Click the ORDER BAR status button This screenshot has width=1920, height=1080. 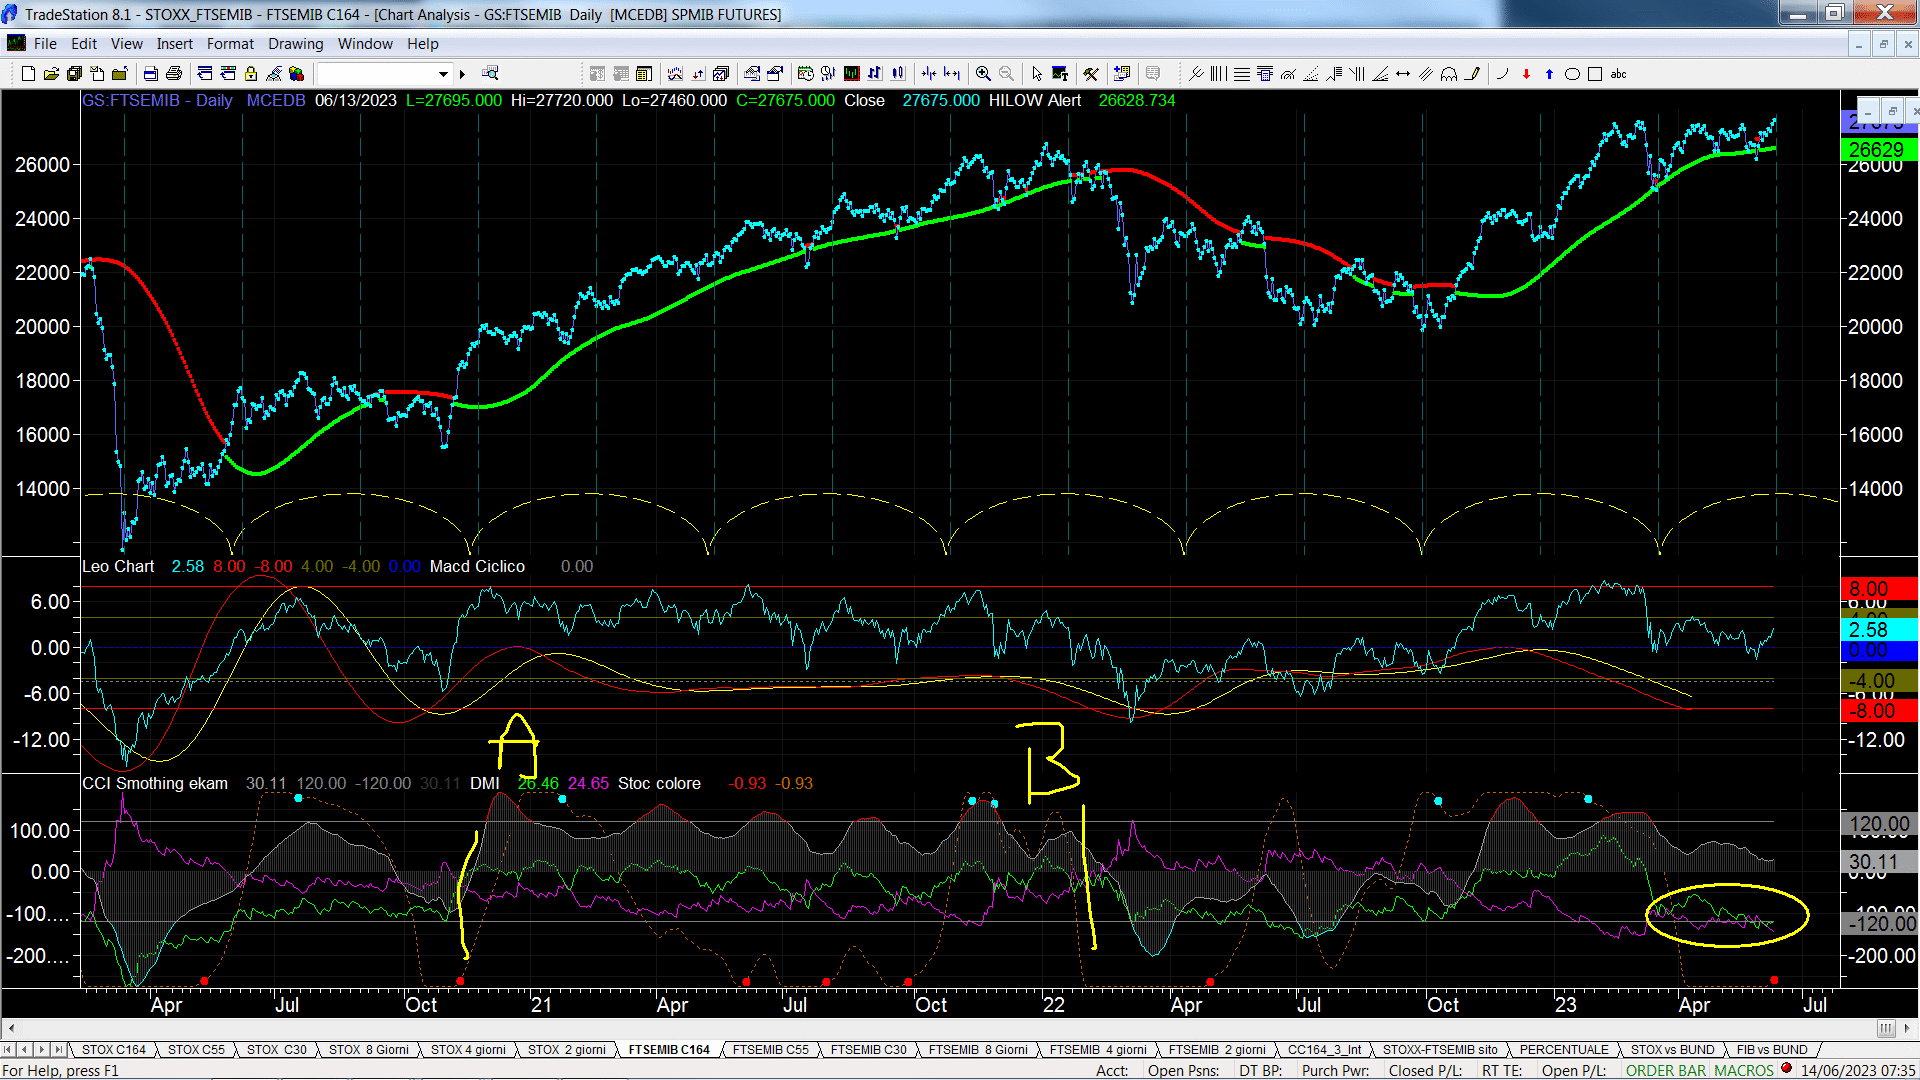[1666, 1071]
